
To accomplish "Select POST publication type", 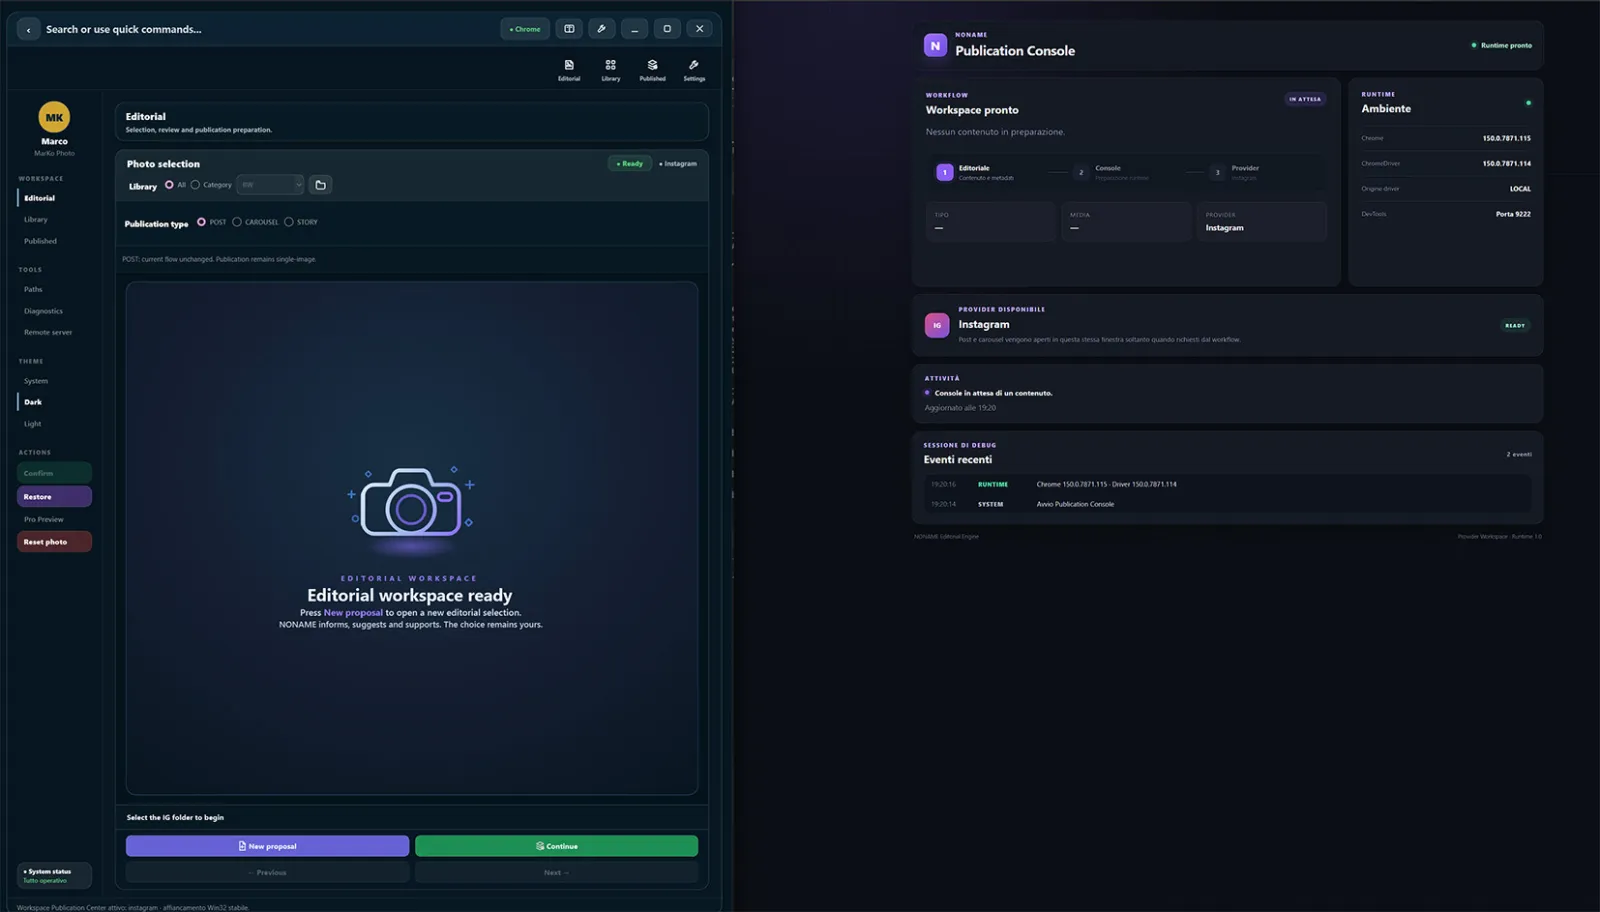I will pyautogui.click(x=201, y=222).
